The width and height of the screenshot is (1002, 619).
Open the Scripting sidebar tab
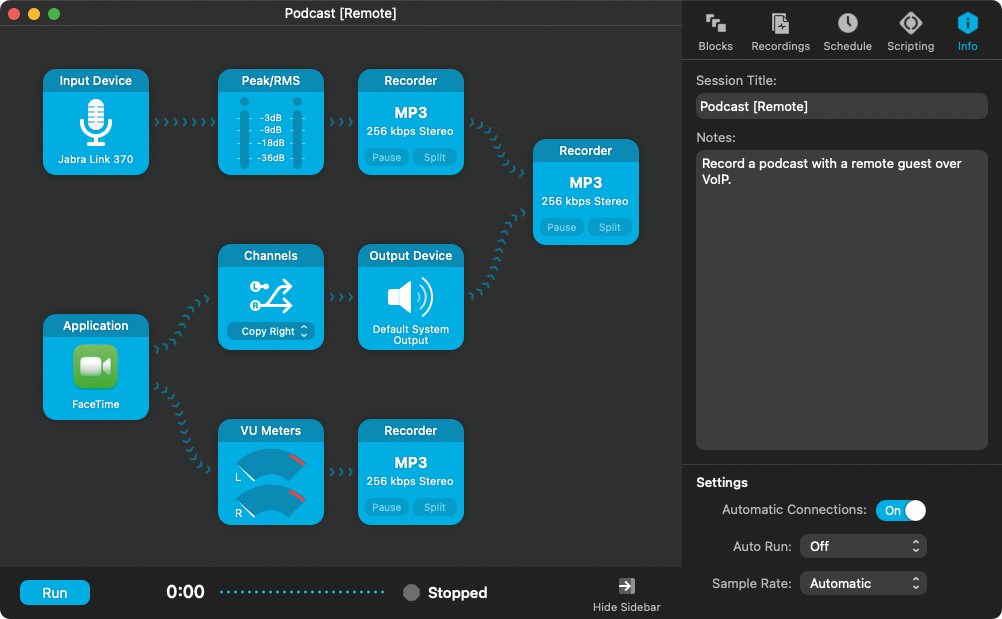(x=910, y=32)
